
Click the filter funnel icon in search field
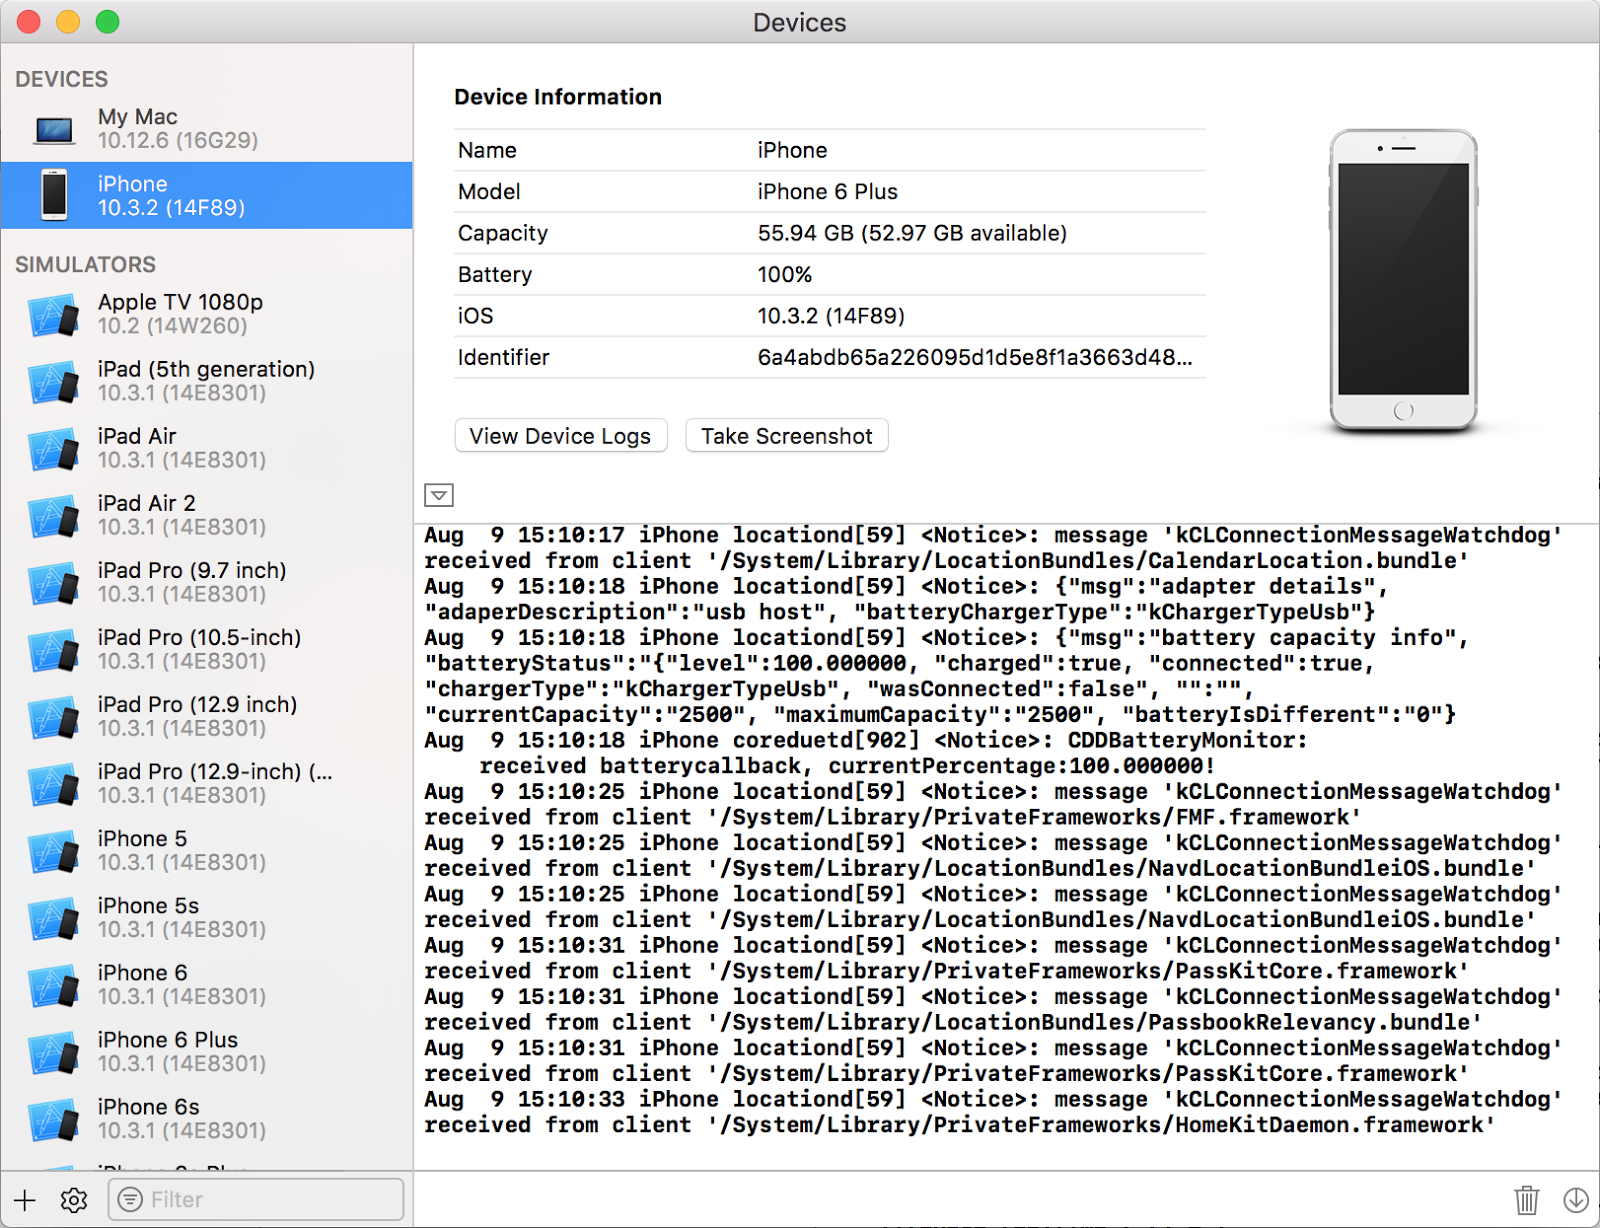pos(130,1198)
